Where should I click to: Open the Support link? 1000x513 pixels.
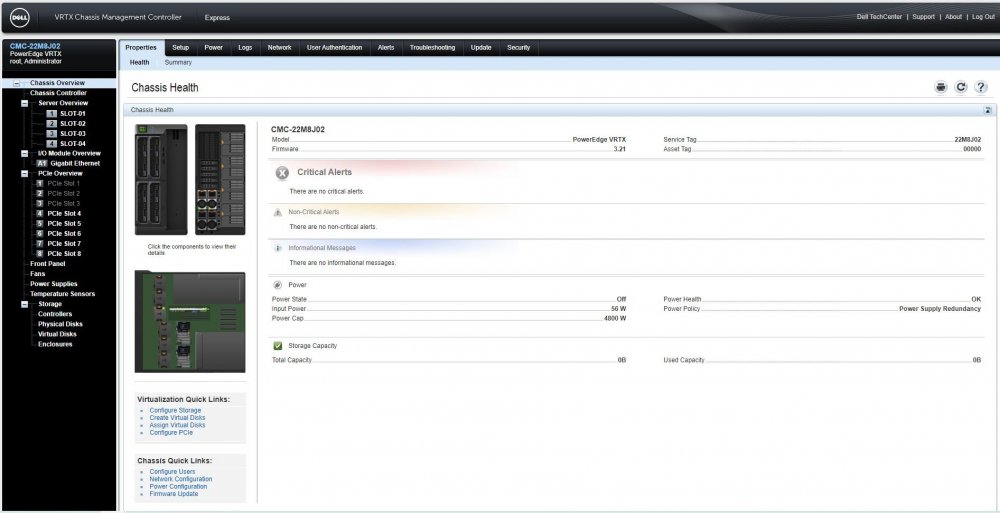point(923,17)
